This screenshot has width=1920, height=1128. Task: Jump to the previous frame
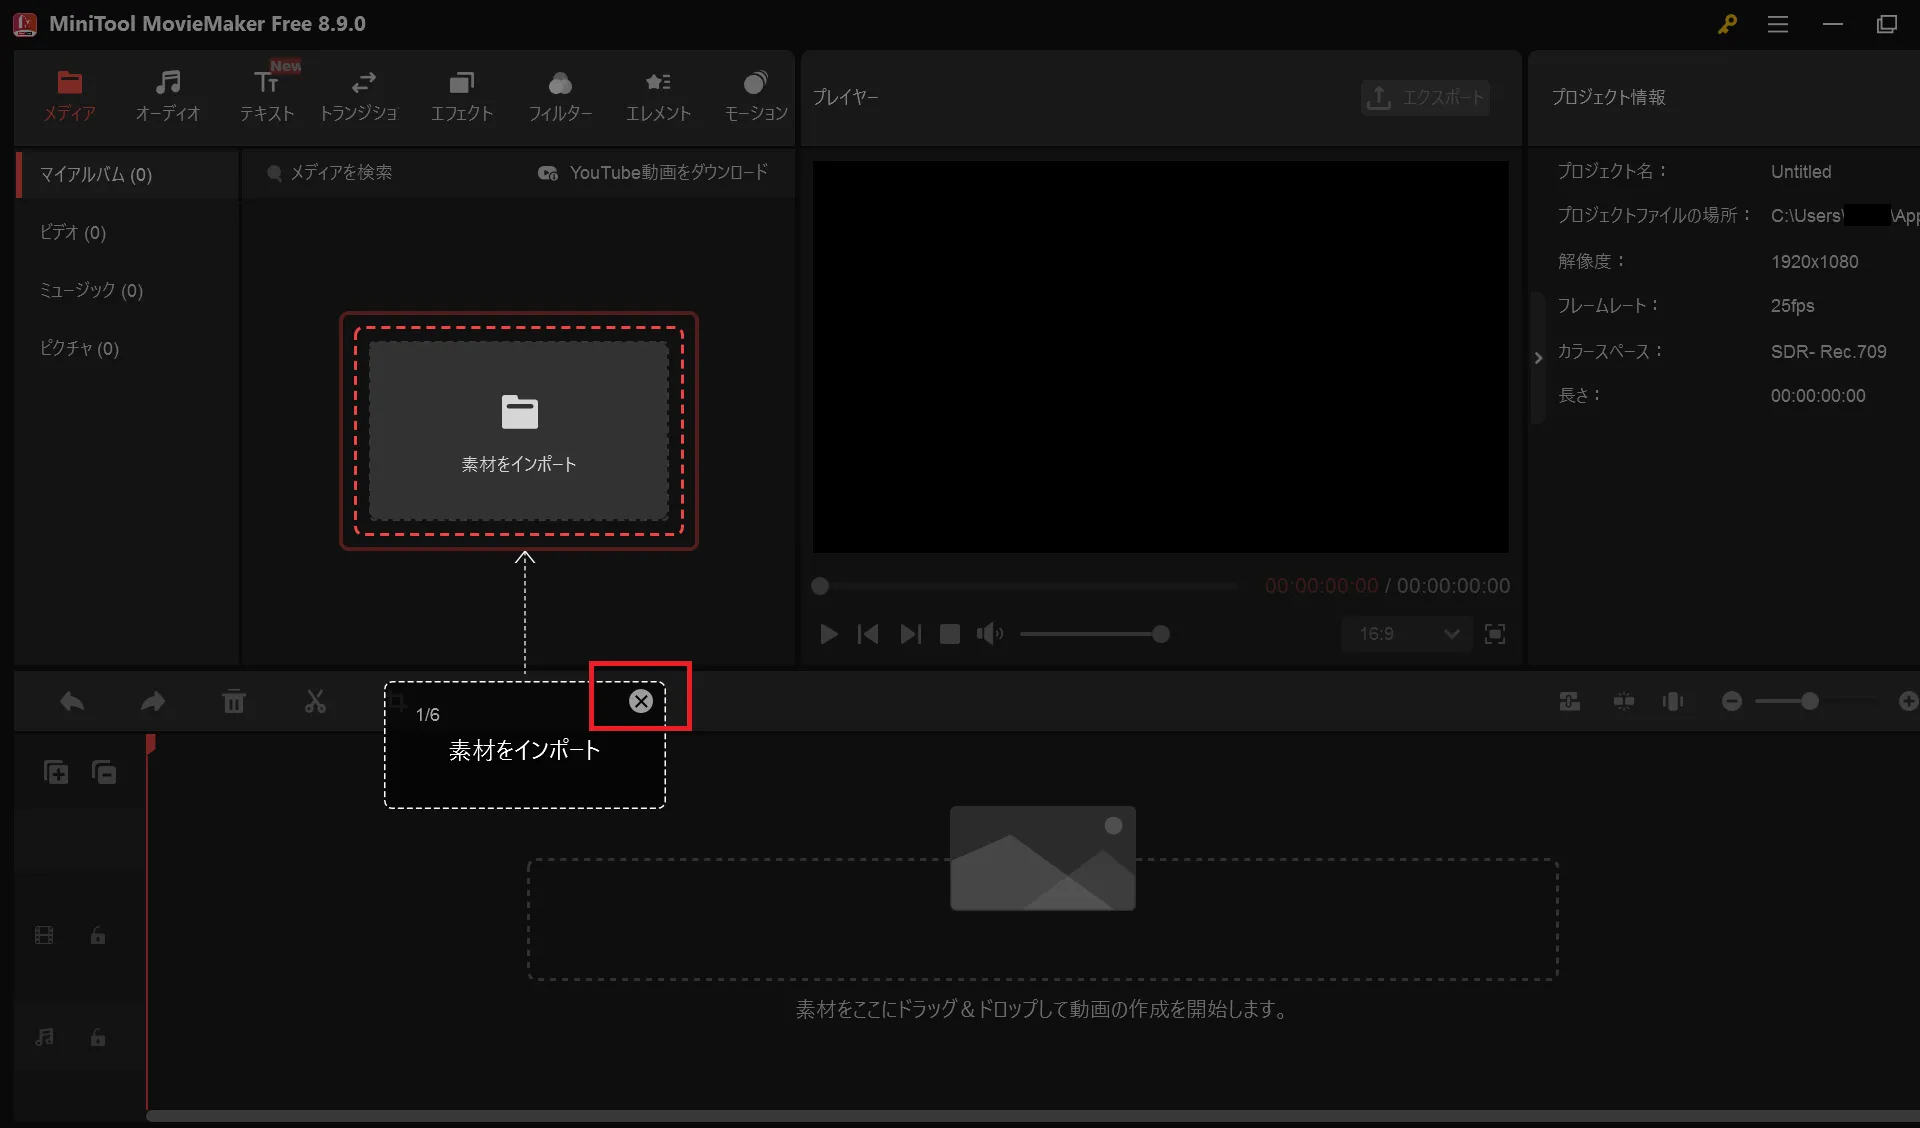[x=868, y=634]
